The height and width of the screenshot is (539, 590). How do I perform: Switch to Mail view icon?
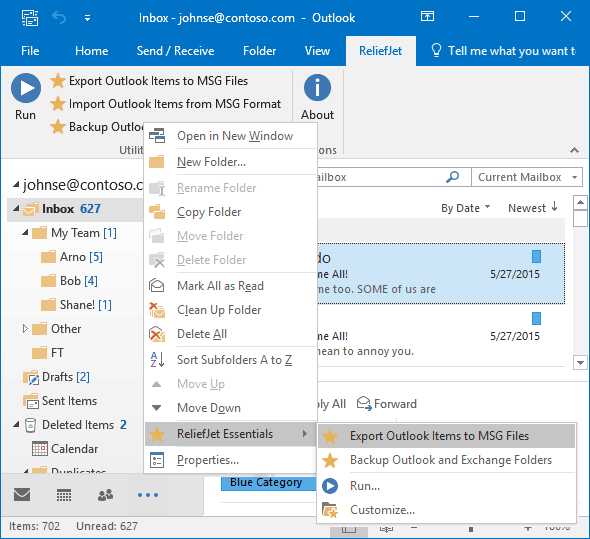(22, 495)
